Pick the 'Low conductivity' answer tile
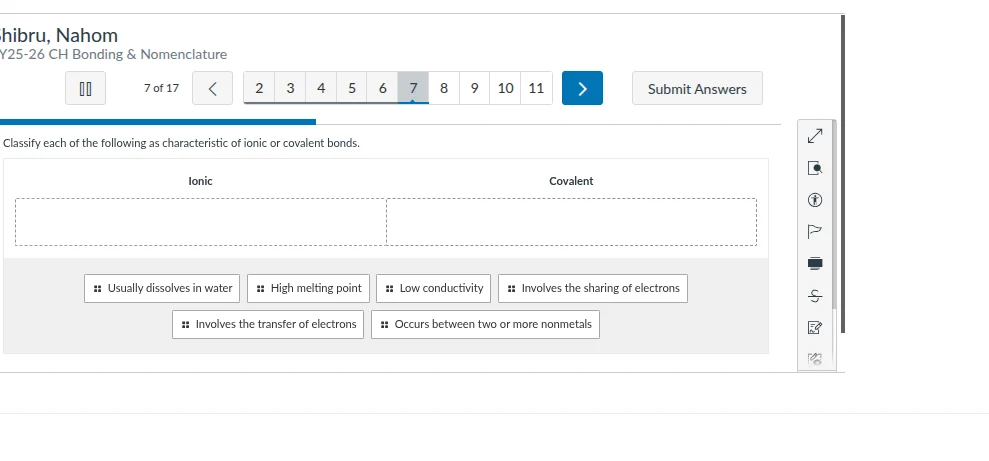This screenshot has width=989, height=461. 434,288
